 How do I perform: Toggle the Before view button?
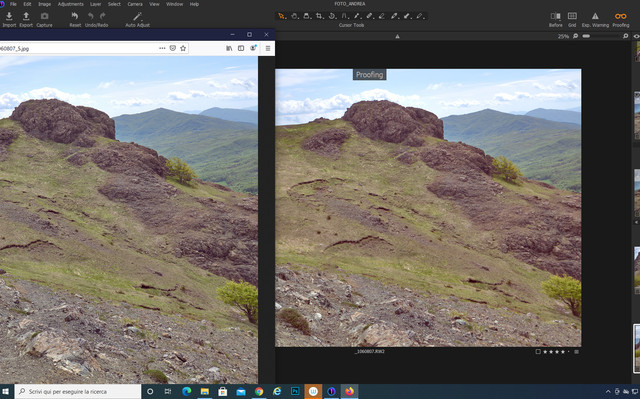556,16
